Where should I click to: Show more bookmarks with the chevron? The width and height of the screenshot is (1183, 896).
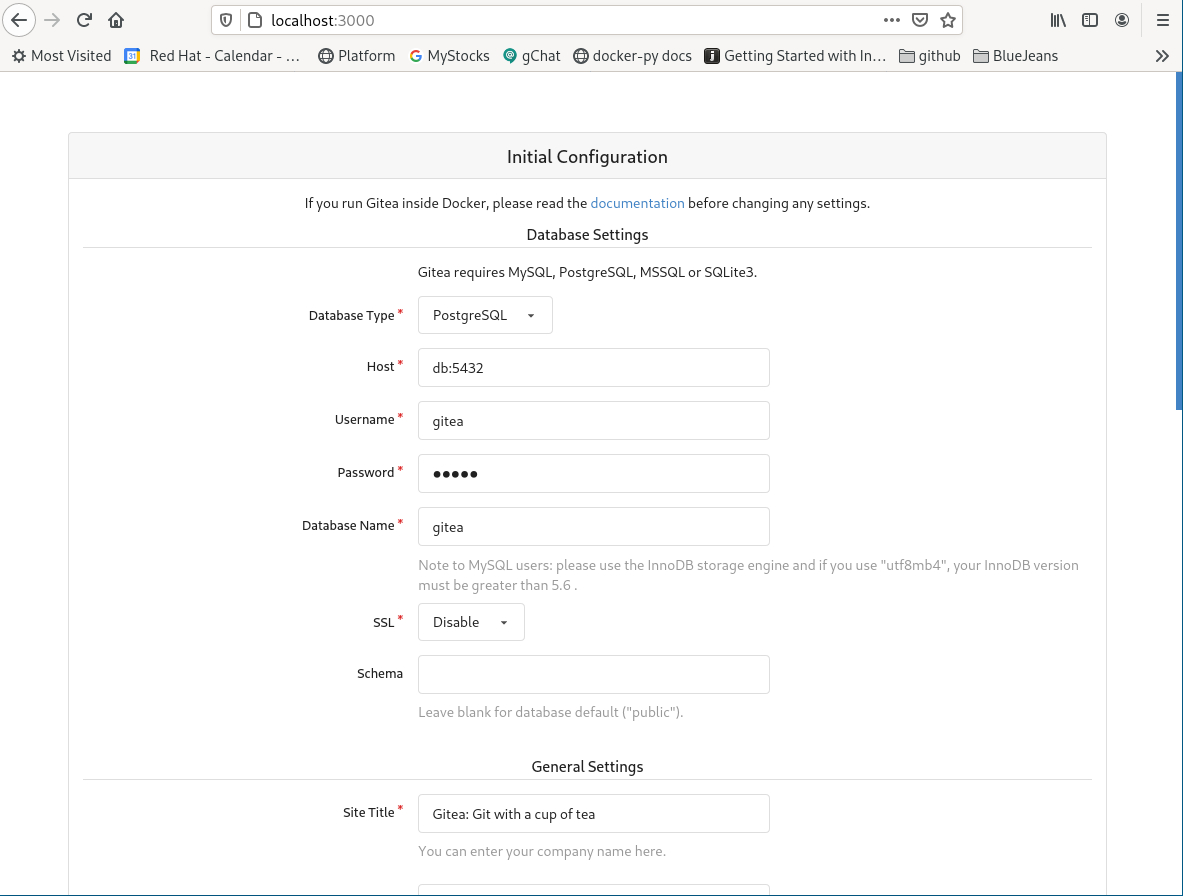coord(1162,56)
